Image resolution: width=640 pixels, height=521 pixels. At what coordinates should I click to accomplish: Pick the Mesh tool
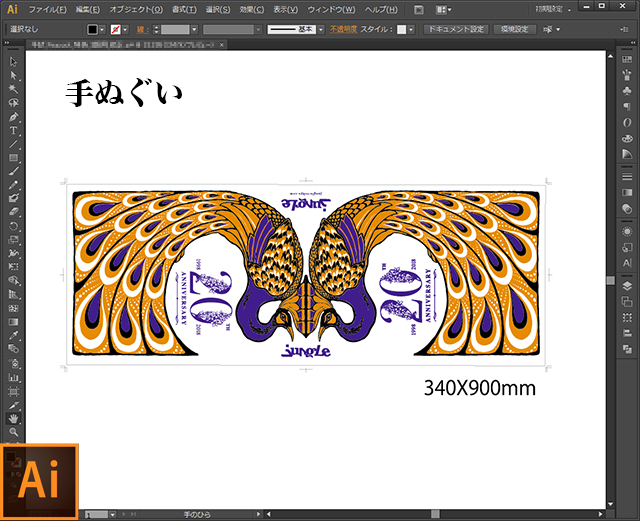pyautogui.click(x=13, y=308)
